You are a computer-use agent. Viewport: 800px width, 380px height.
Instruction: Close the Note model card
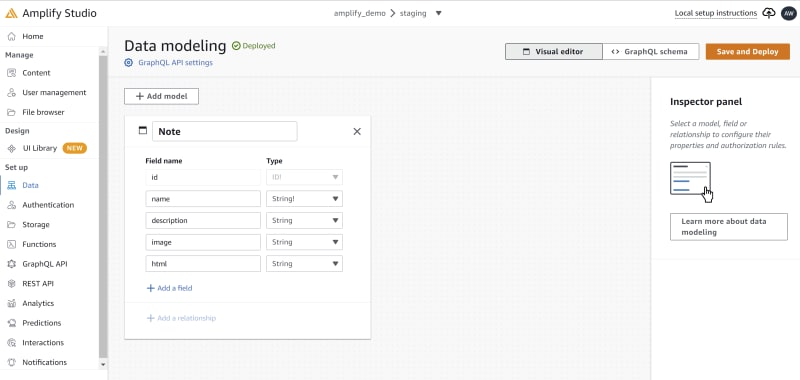[x=357, y=132]
